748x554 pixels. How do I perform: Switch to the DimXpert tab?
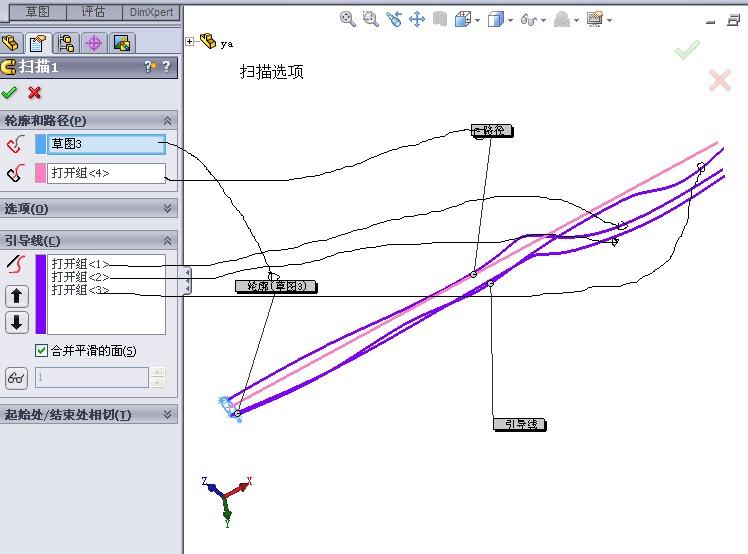pyautogui.click(x=151, y=12)
